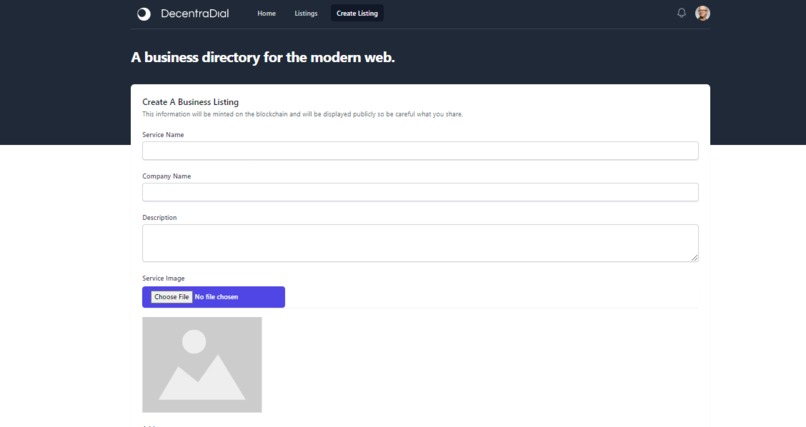Click the blockchain information notice text
This screenshot has height=427, width=806.
point(302,114)
